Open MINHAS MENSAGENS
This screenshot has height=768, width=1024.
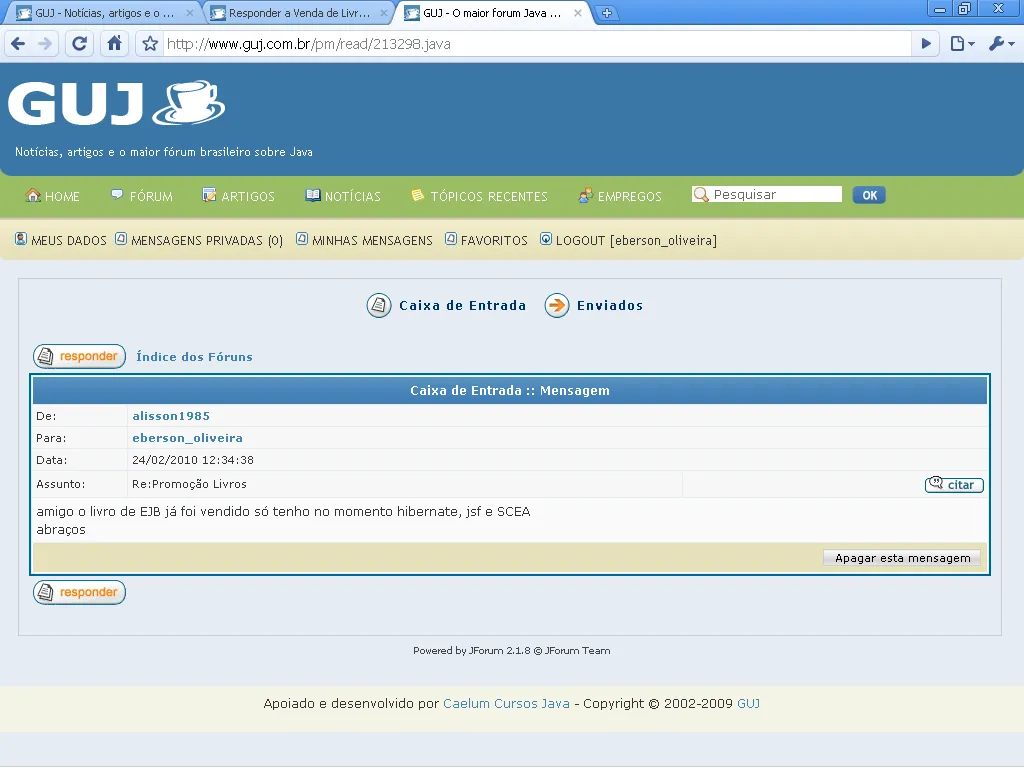click(x=372, y=241)
